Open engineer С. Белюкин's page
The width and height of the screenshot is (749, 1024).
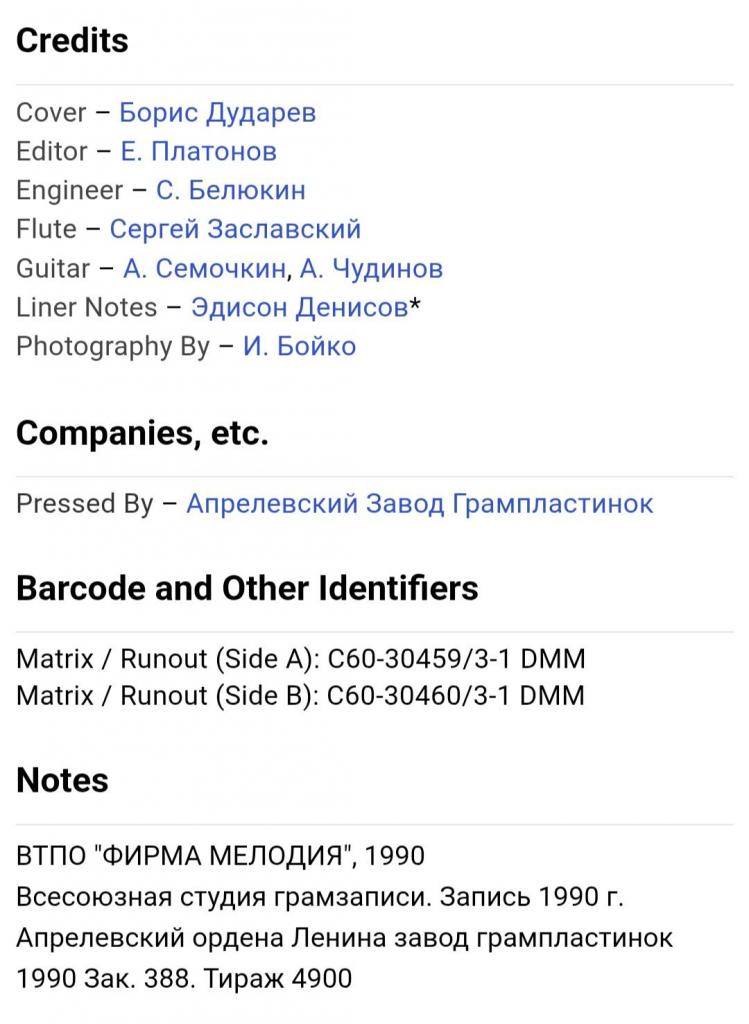point(231,190)
